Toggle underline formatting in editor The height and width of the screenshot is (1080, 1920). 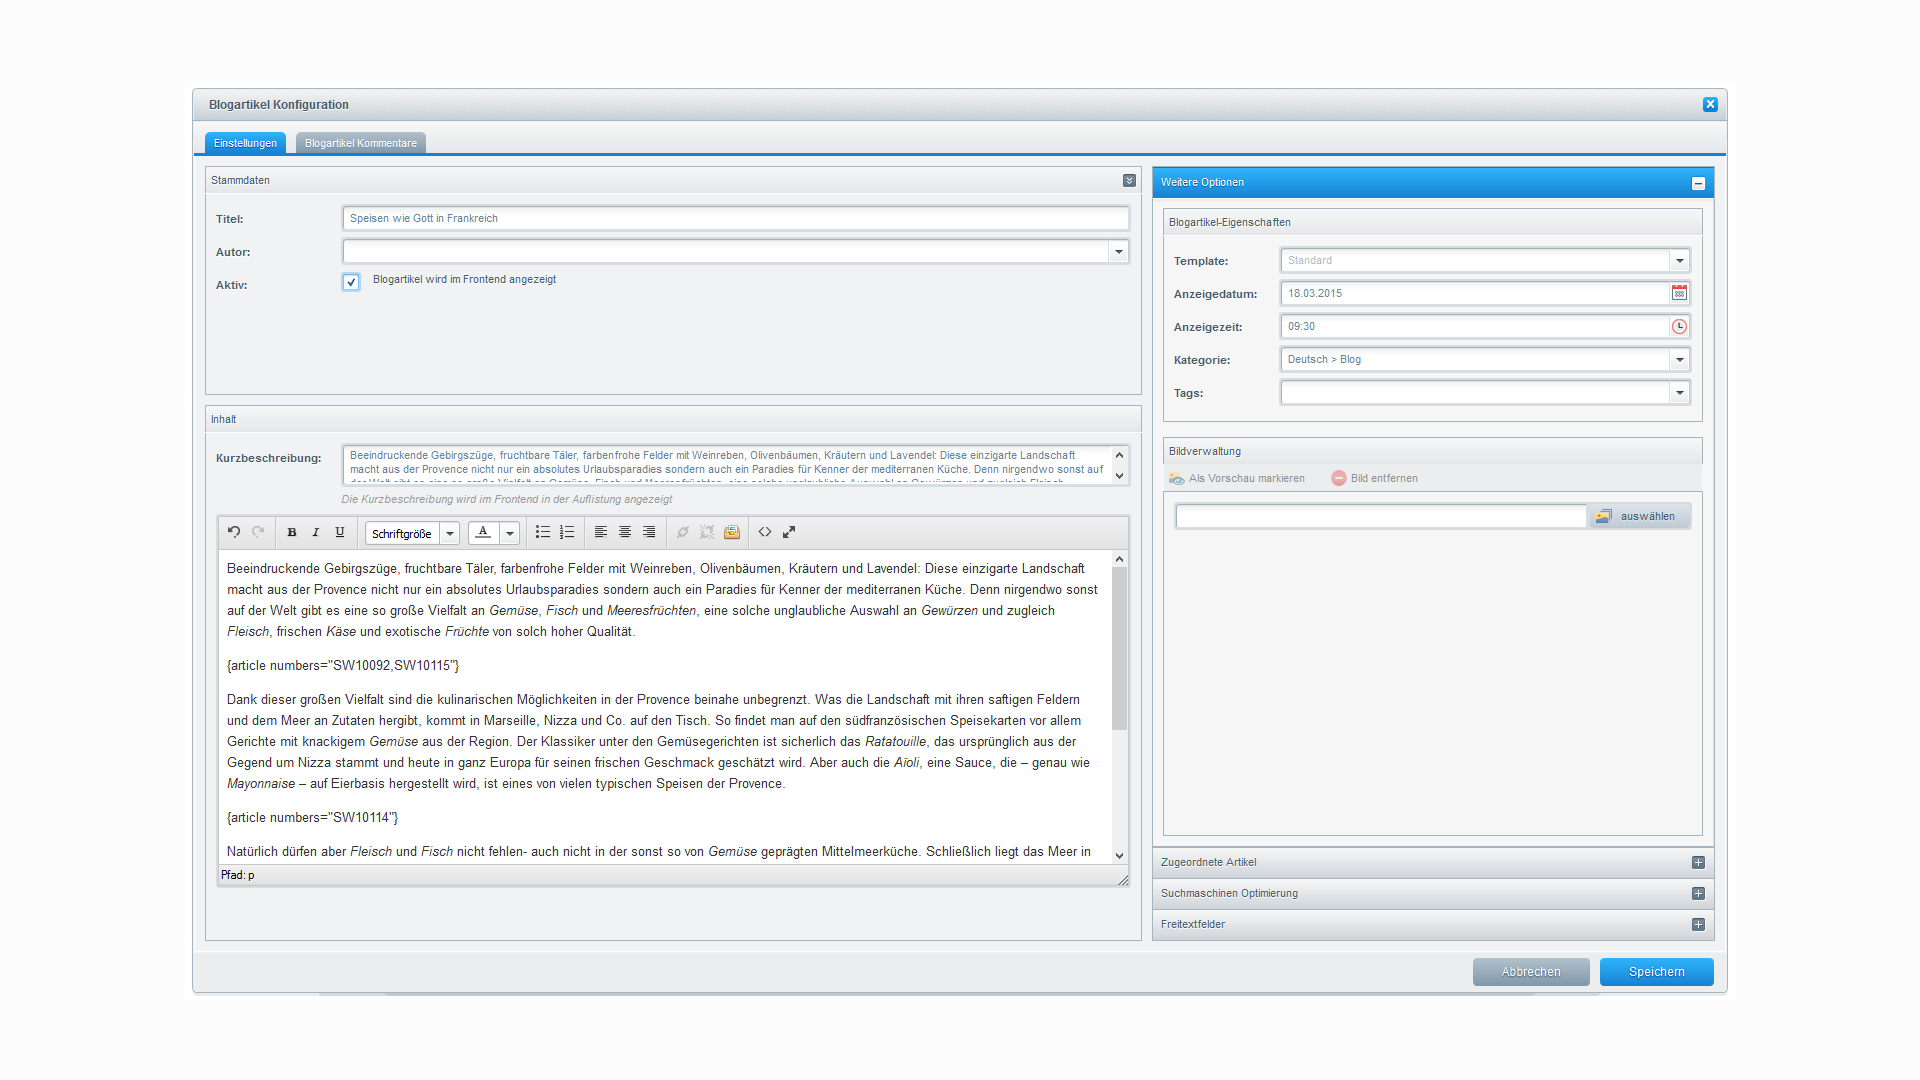(x=340, y=532)
